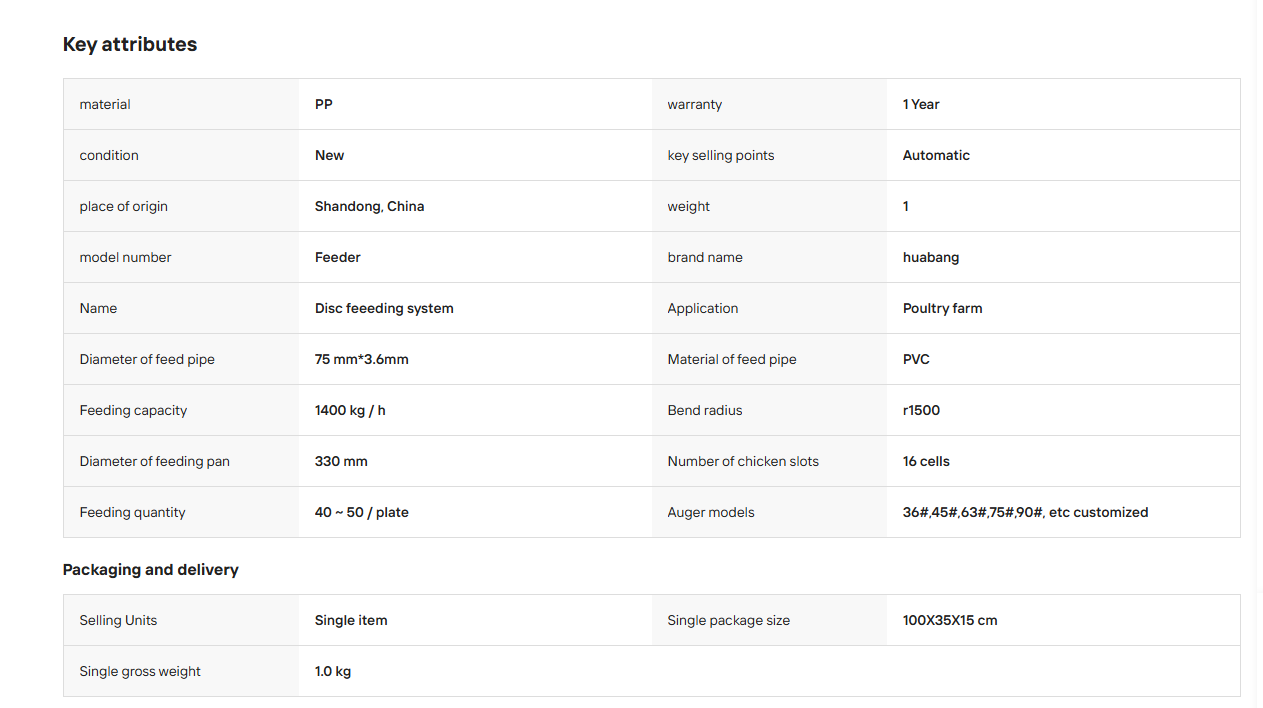Select the 'Single package size' label
The image size is (1263, 708).
tap(729, 620)
